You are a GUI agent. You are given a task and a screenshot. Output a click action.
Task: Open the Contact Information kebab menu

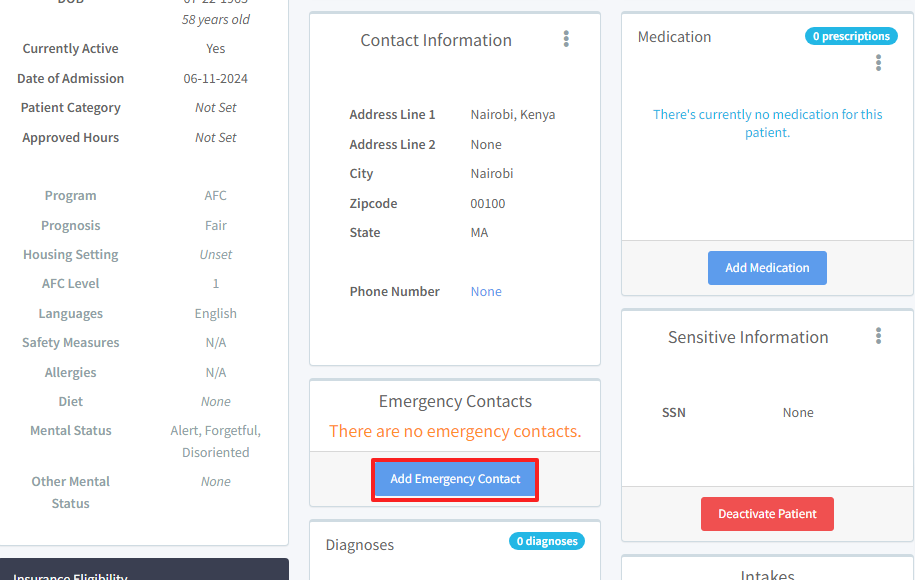[x=566, y=39]
